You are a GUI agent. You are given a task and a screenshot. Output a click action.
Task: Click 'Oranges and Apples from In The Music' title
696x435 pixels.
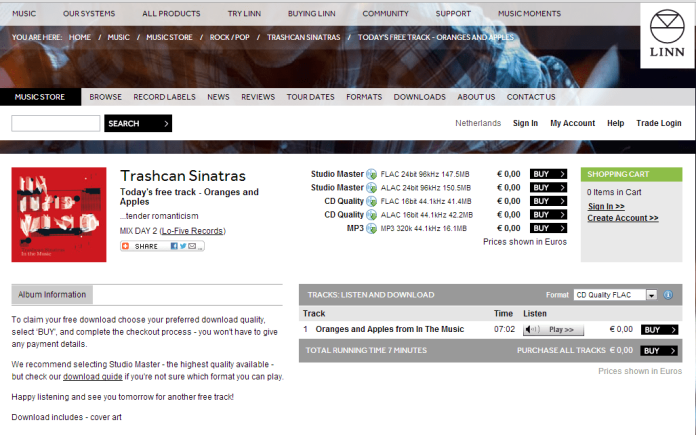point(390,329)
